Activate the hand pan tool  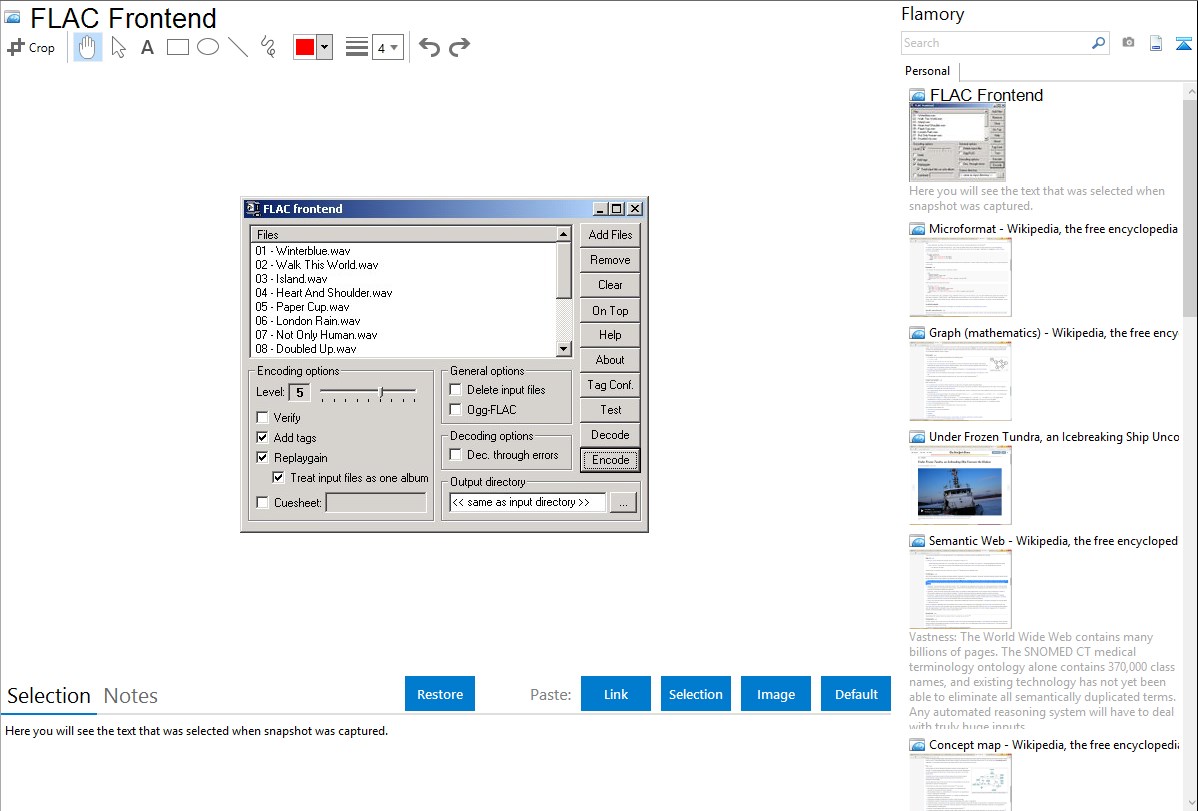87,47
